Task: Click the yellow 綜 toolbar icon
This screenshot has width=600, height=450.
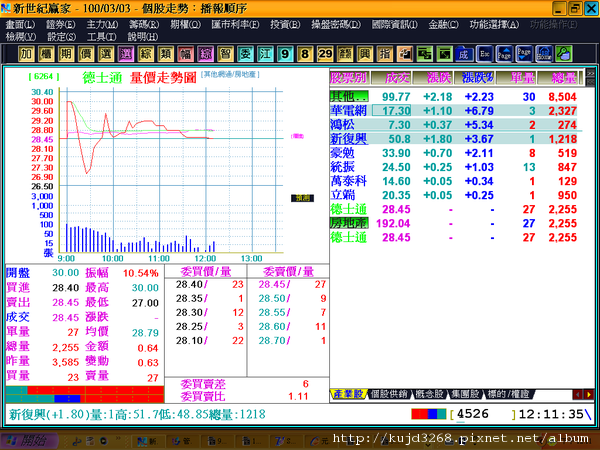Action: (145, 54)
